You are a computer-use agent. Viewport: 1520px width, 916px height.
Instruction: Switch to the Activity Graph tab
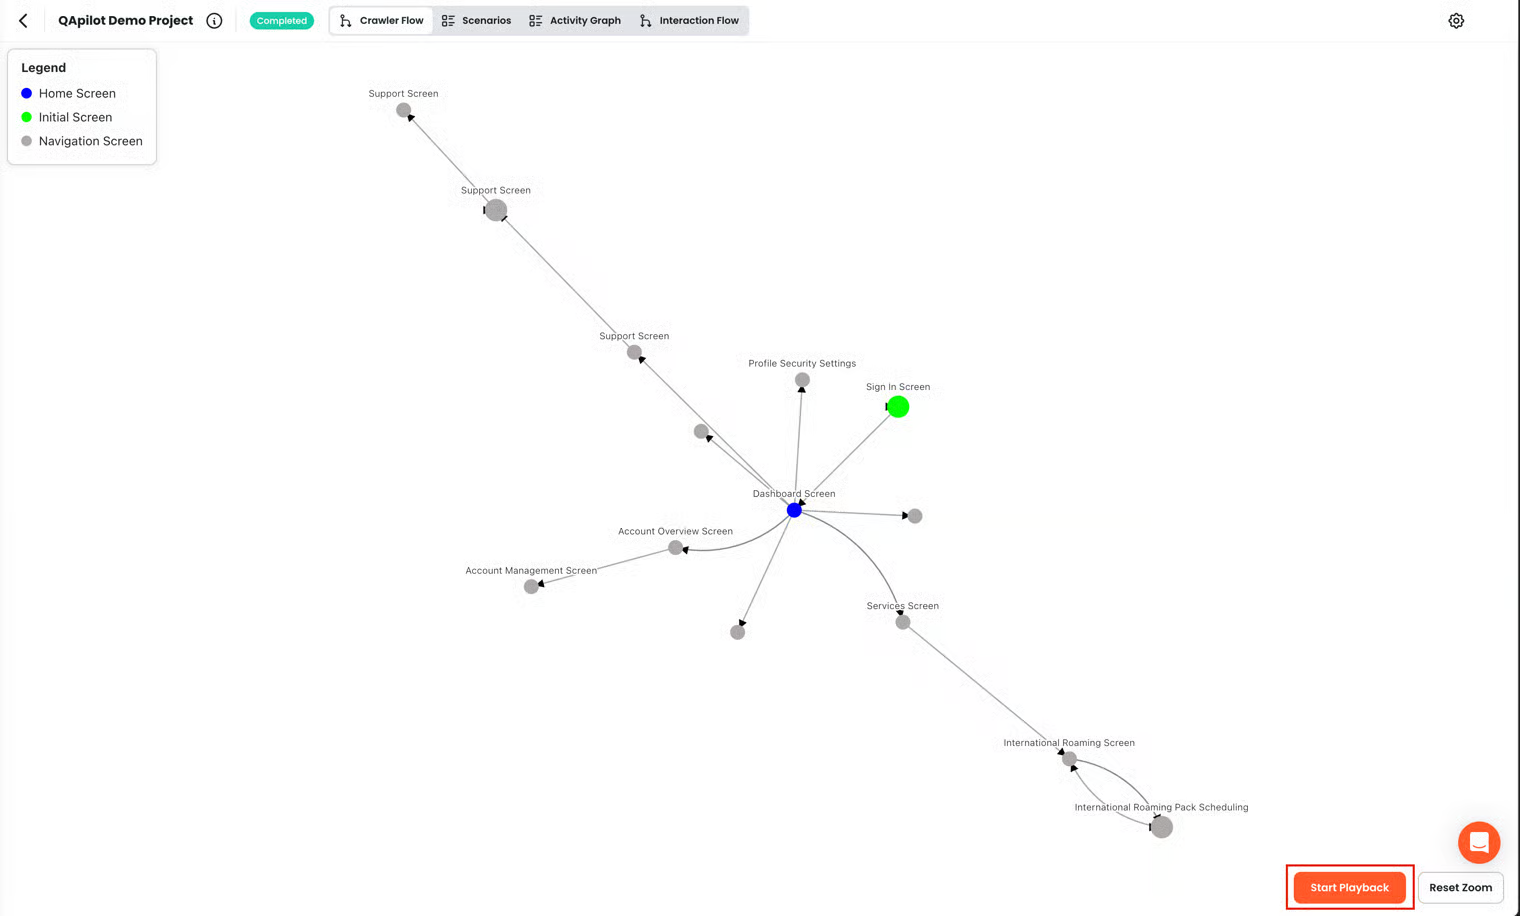tap(575, 20)
